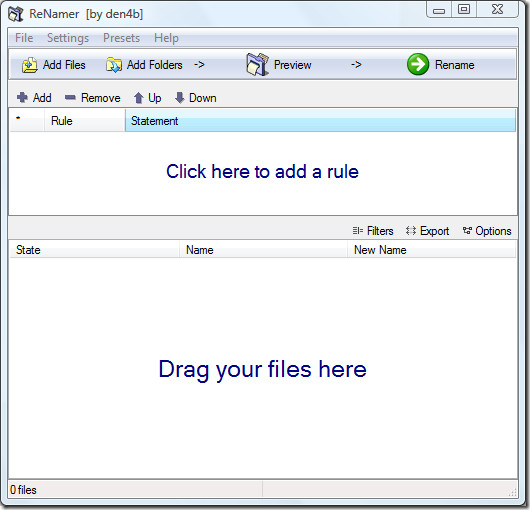Viewport: 530px width, 510px height.
Task: Click the green Rename arrow icon
Action: point(418,64)
